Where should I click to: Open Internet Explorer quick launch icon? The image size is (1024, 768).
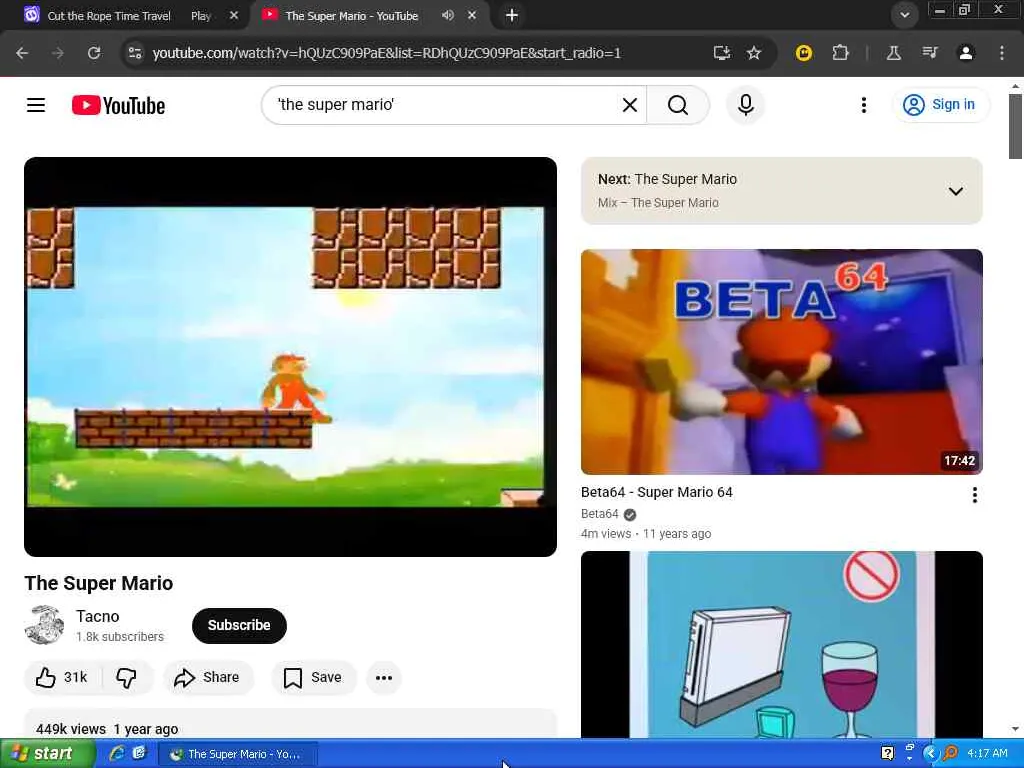117,753
